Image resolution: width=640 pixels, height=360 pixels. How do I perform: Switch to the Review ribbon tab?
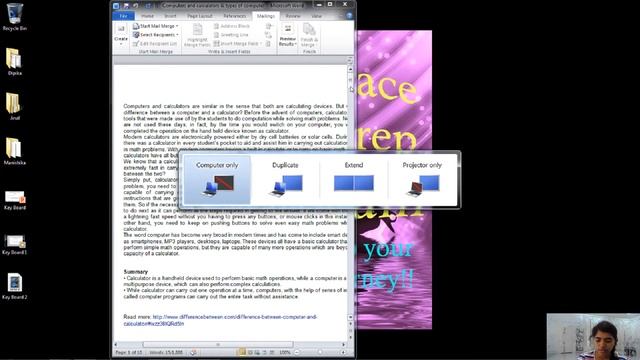coord(293,16)
